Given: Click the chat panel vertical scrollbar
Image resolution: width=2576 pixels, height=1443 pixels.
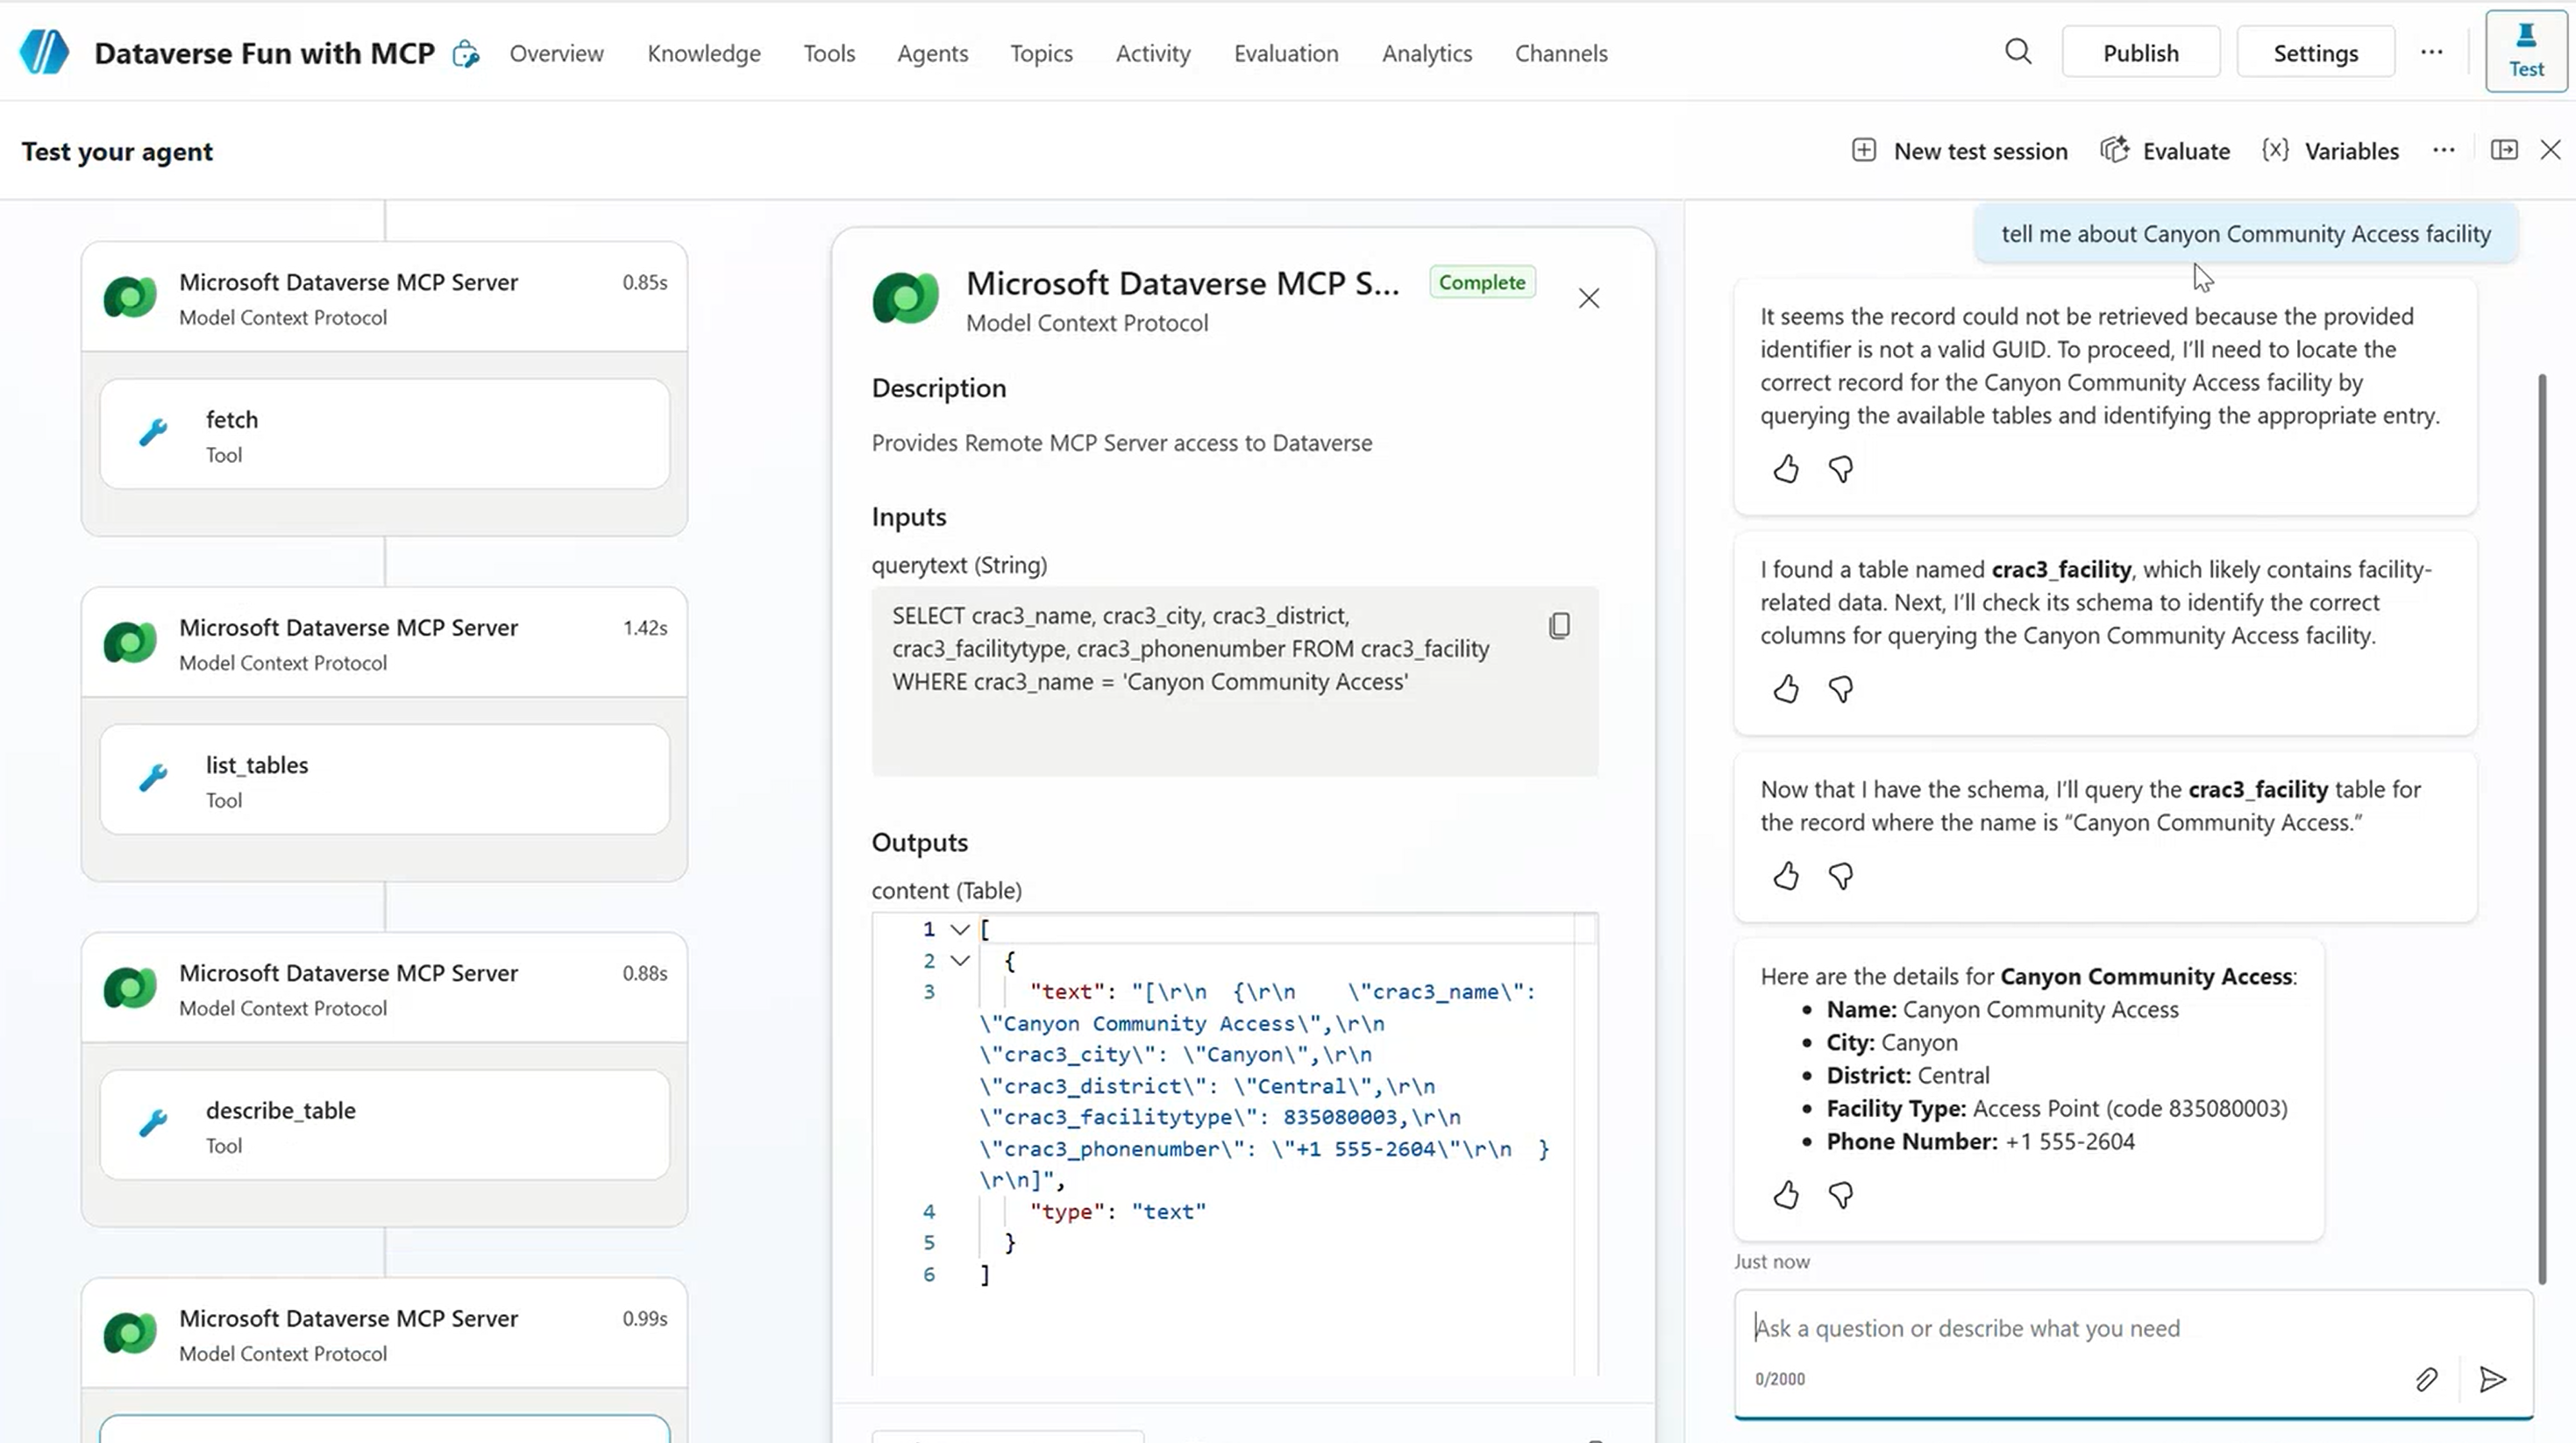Looking at the screenshot, I should pos(2541,826).
